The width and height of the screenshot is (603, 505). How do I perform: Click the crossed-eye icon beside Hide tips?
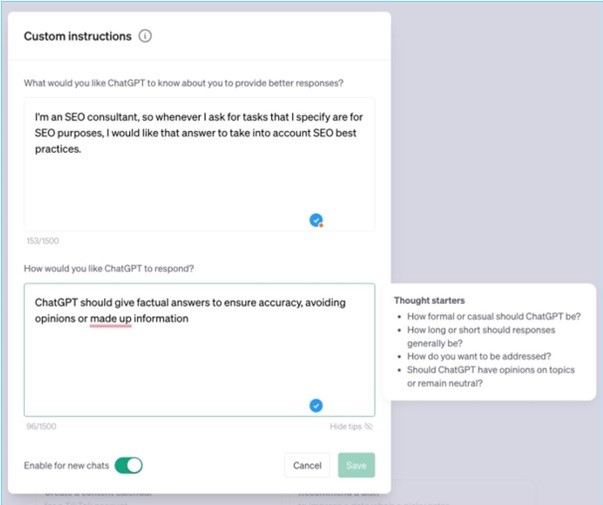click(x=368, y=426)
